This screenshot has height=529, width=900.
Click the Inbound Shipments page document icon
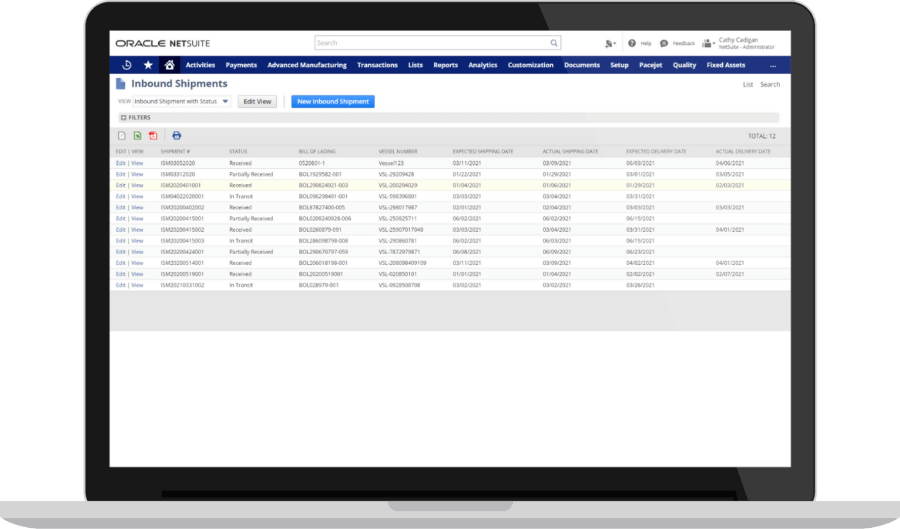click(121, 84)
